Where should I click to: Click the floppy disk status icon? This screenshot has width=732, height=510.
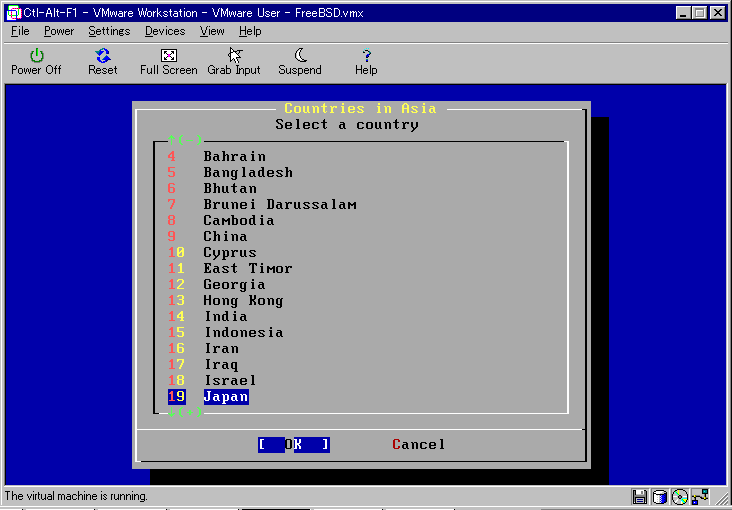(x=639, y=496)
